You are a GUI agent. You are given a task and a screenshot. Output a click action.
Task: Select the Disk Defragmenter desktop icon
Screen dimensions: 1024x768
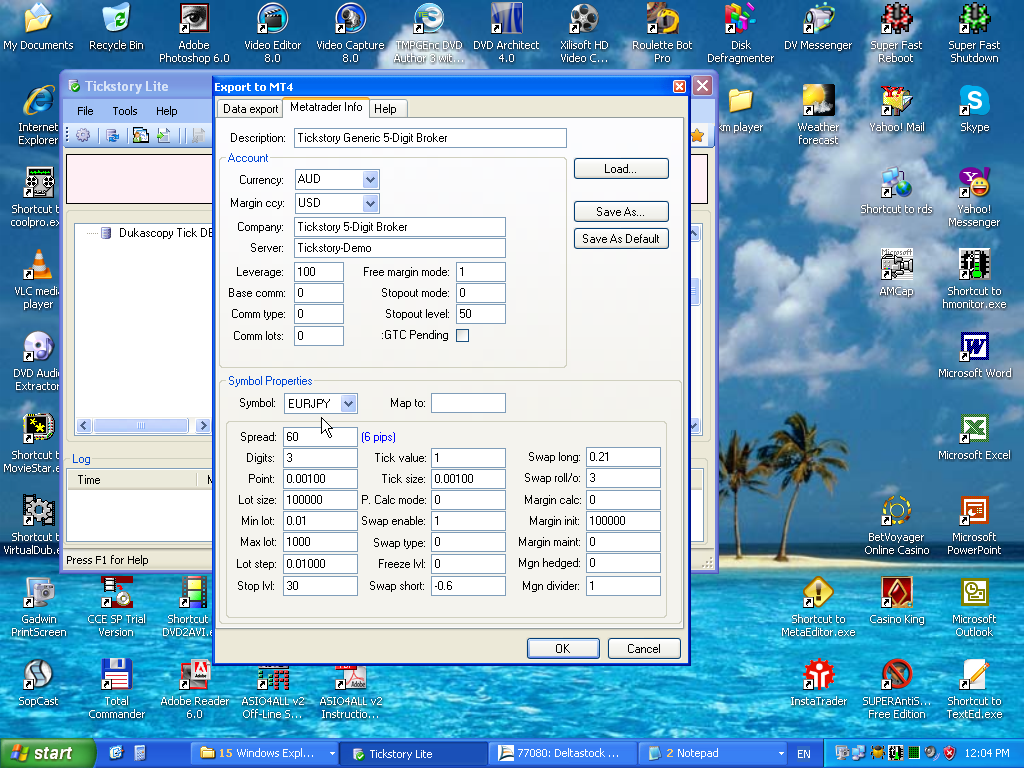point(741,33)
